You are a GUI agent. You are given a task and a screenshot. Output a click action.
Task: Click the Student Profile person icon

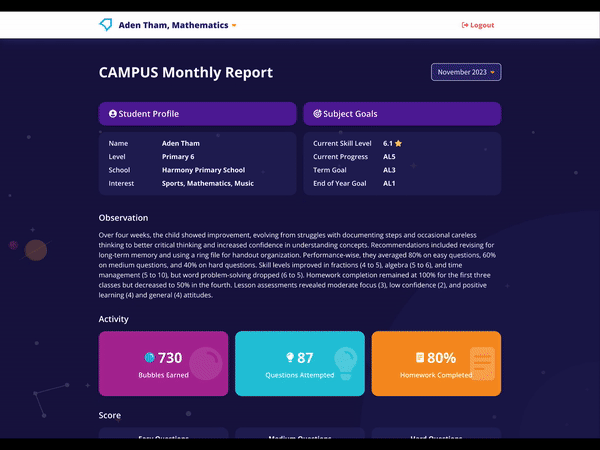point(112,114)
